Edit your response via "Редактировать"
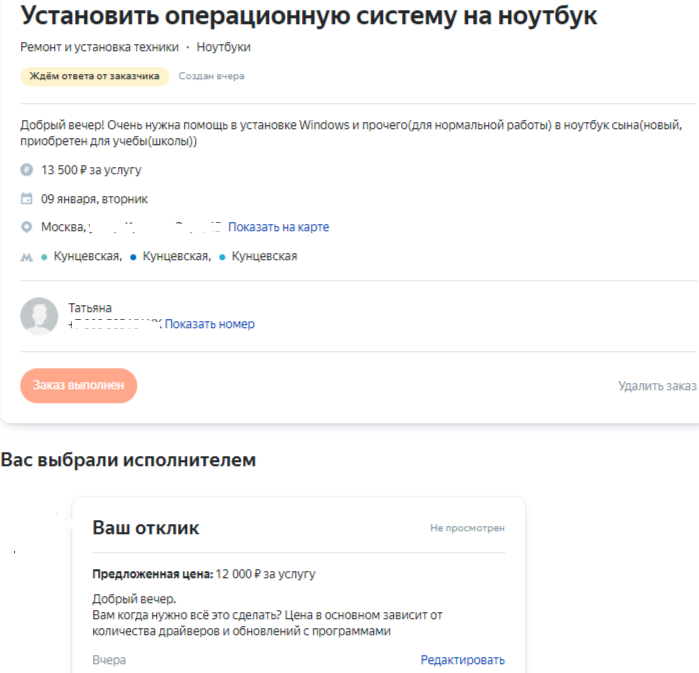This screenshot has height=673, width=699. pyautogui.click(x=462, y=660)
